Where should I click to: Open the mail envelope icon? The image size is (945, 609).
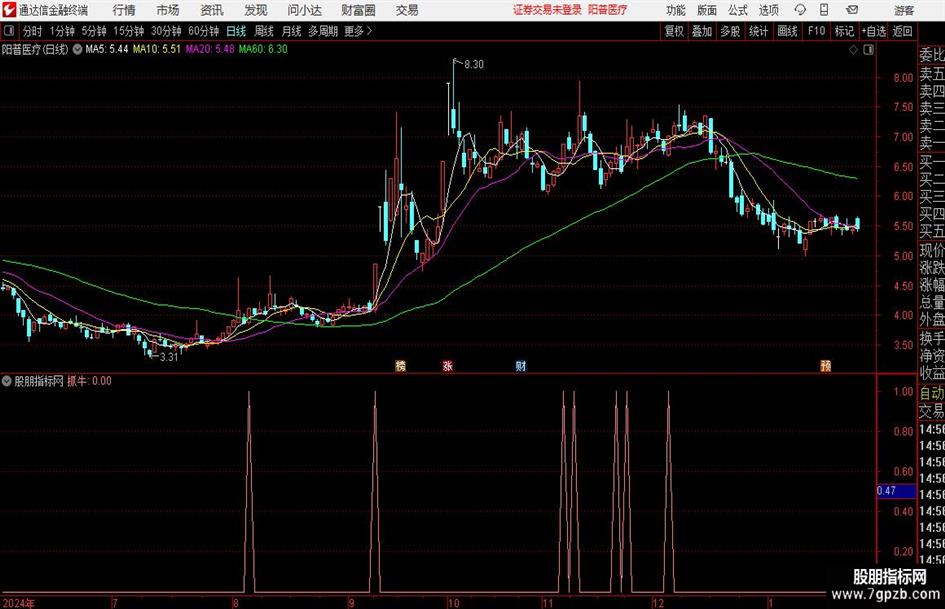coord(852,10)
